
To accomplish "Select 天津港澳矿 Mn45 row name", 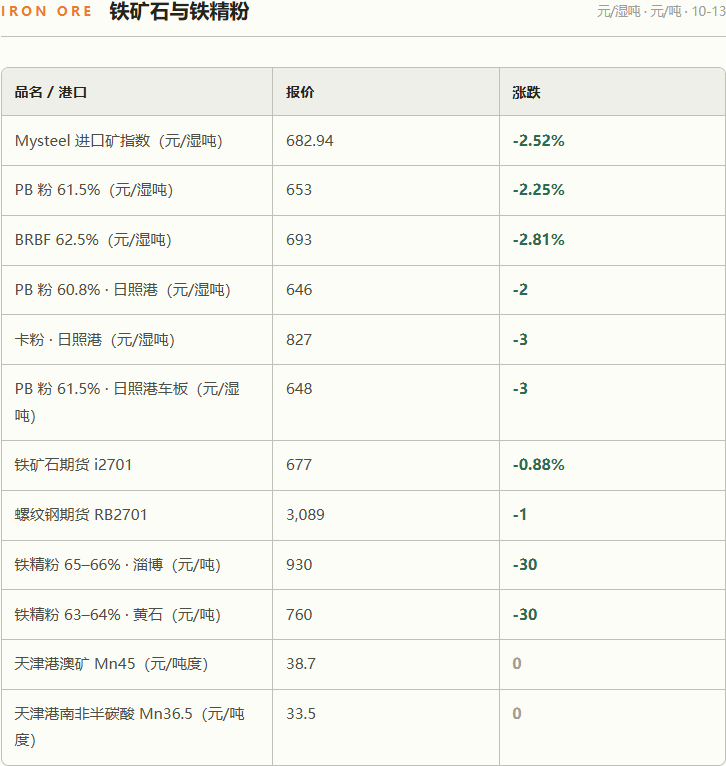I will tap(111, 664).
